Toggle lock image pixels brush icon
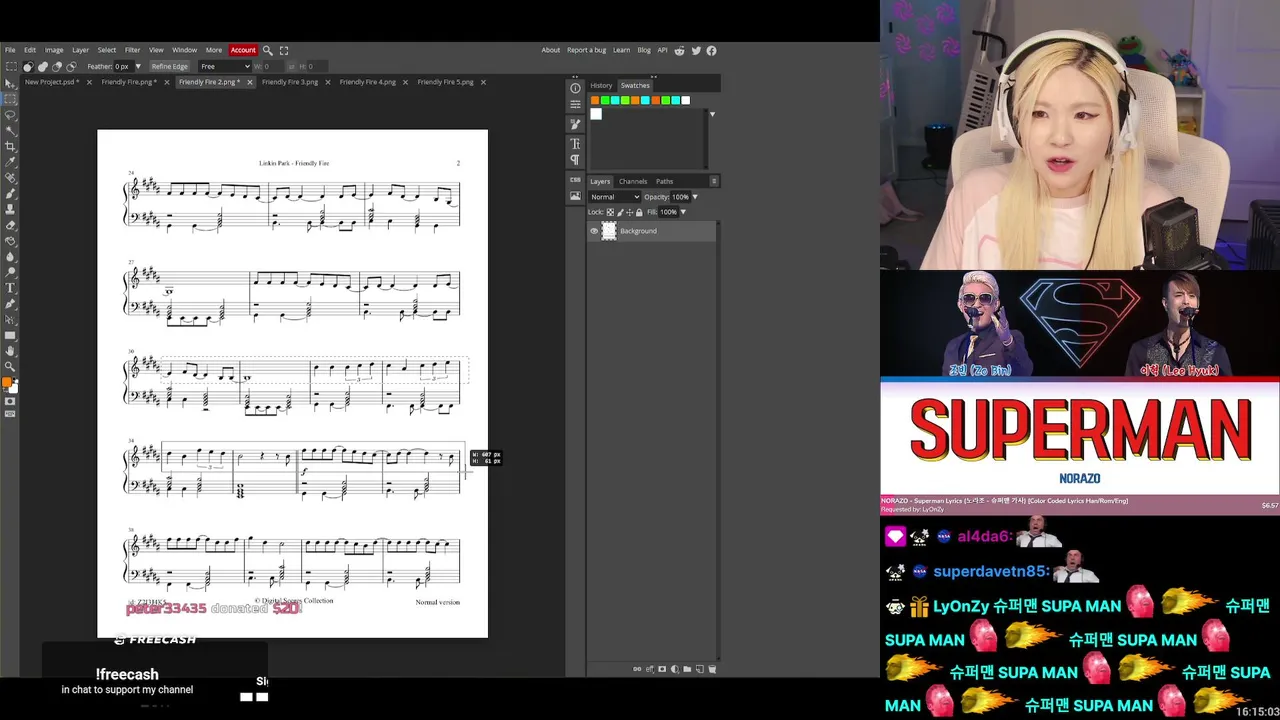Image resolution: width=1280 pixels, height=720 pixels. (x=620, y=212)
